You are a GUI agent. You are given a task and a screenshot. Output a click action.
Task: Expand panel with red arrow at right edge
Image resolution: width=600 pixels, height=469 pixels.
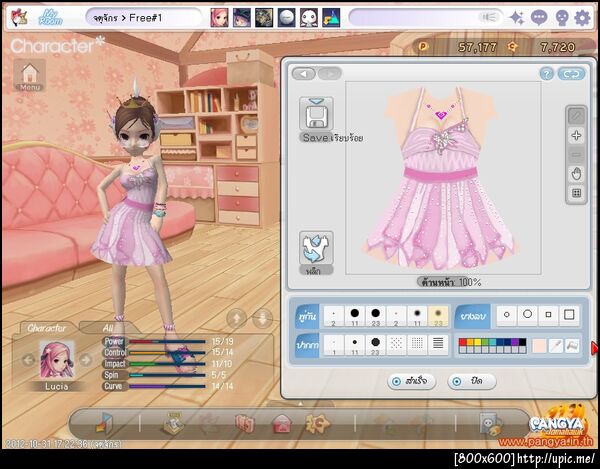click(595, 348)
